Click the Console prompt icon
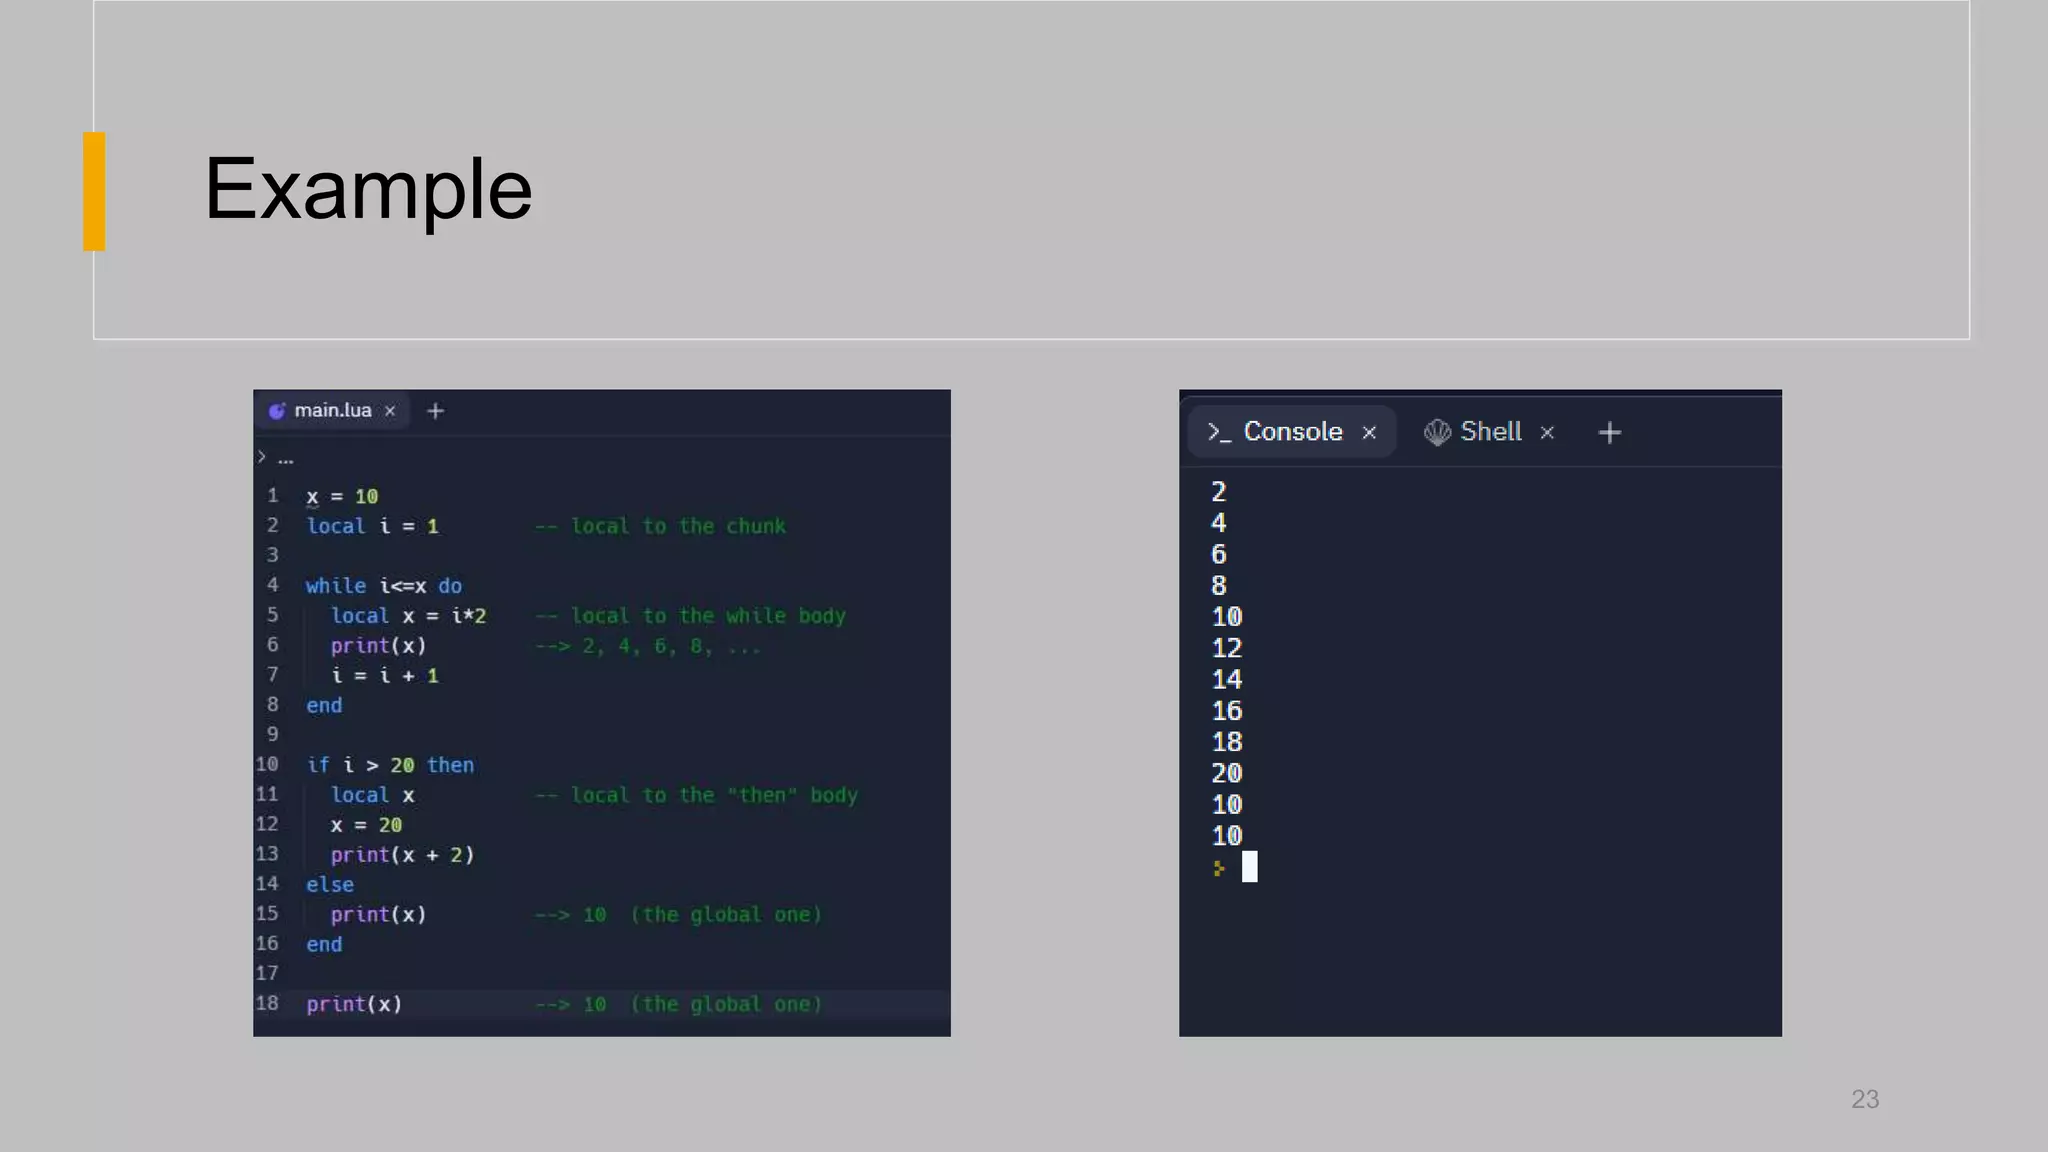This screenshot has height=1152, width=2048. [1219, 432]
